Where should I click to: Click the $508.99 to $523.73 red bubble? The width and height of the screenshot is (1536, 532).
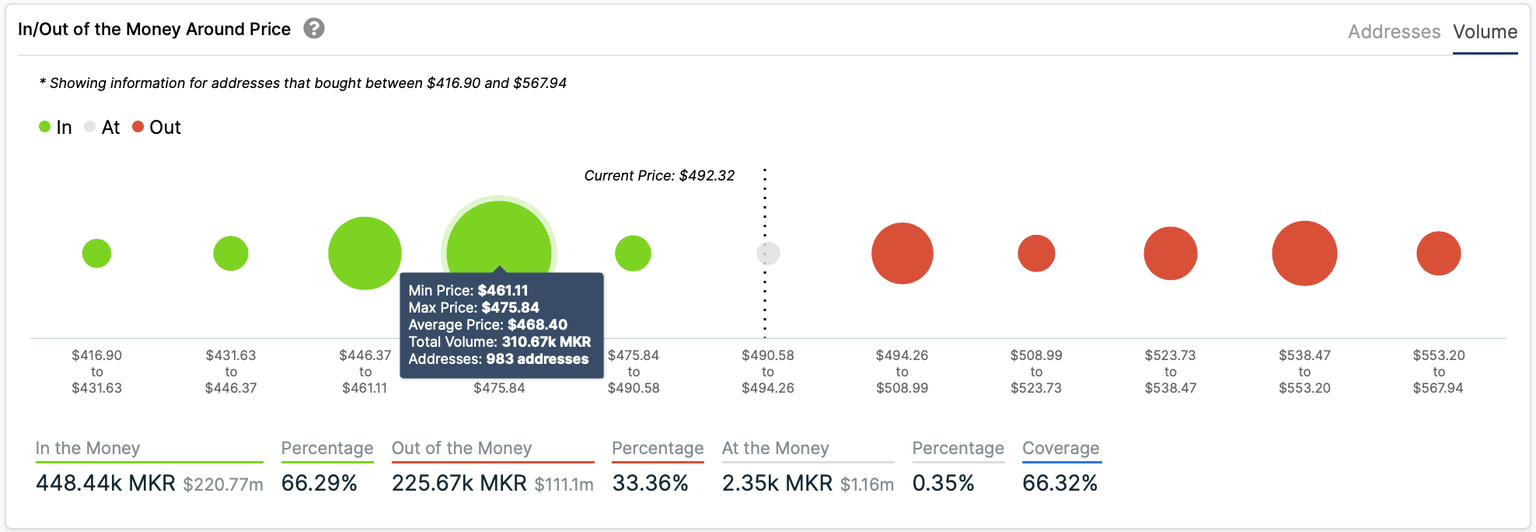coord(1036,253)
